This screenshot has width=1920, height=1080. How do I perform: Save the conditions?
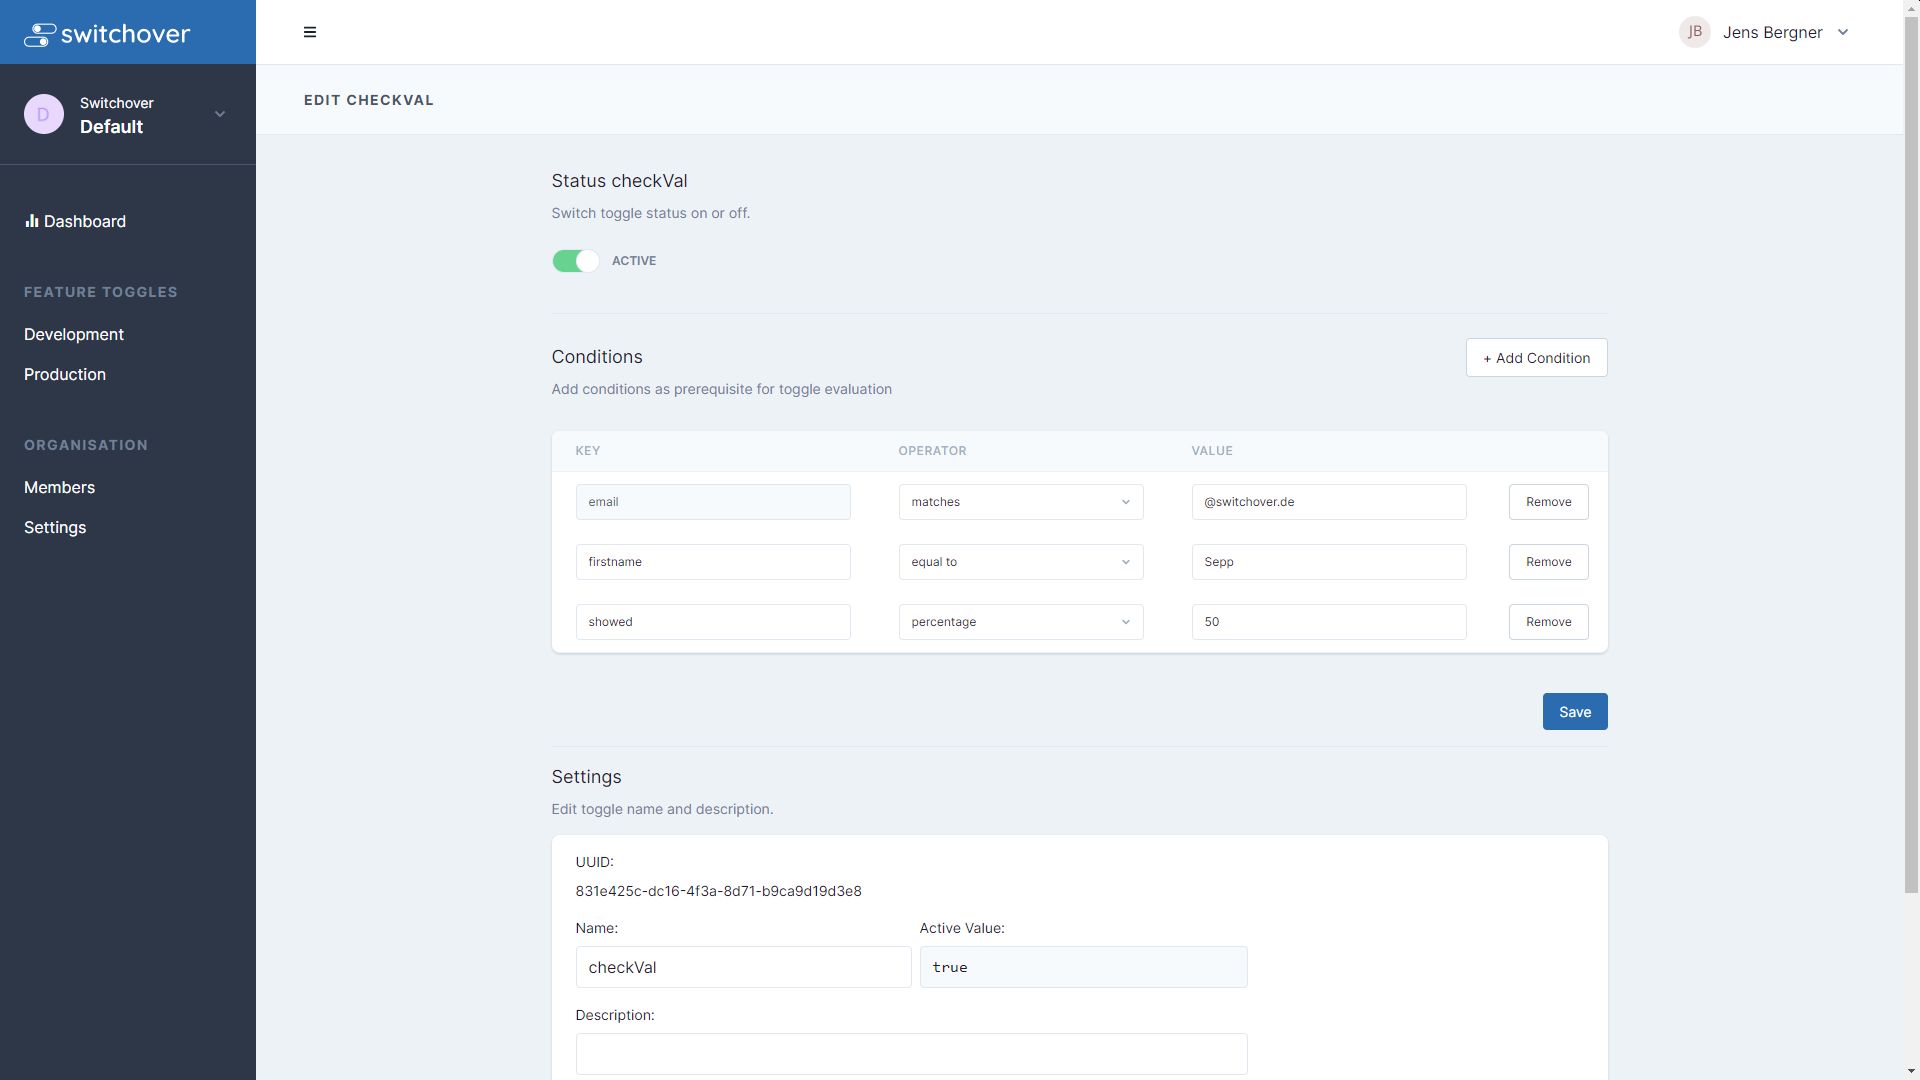pyautogui.click(x=1575, y=712)
